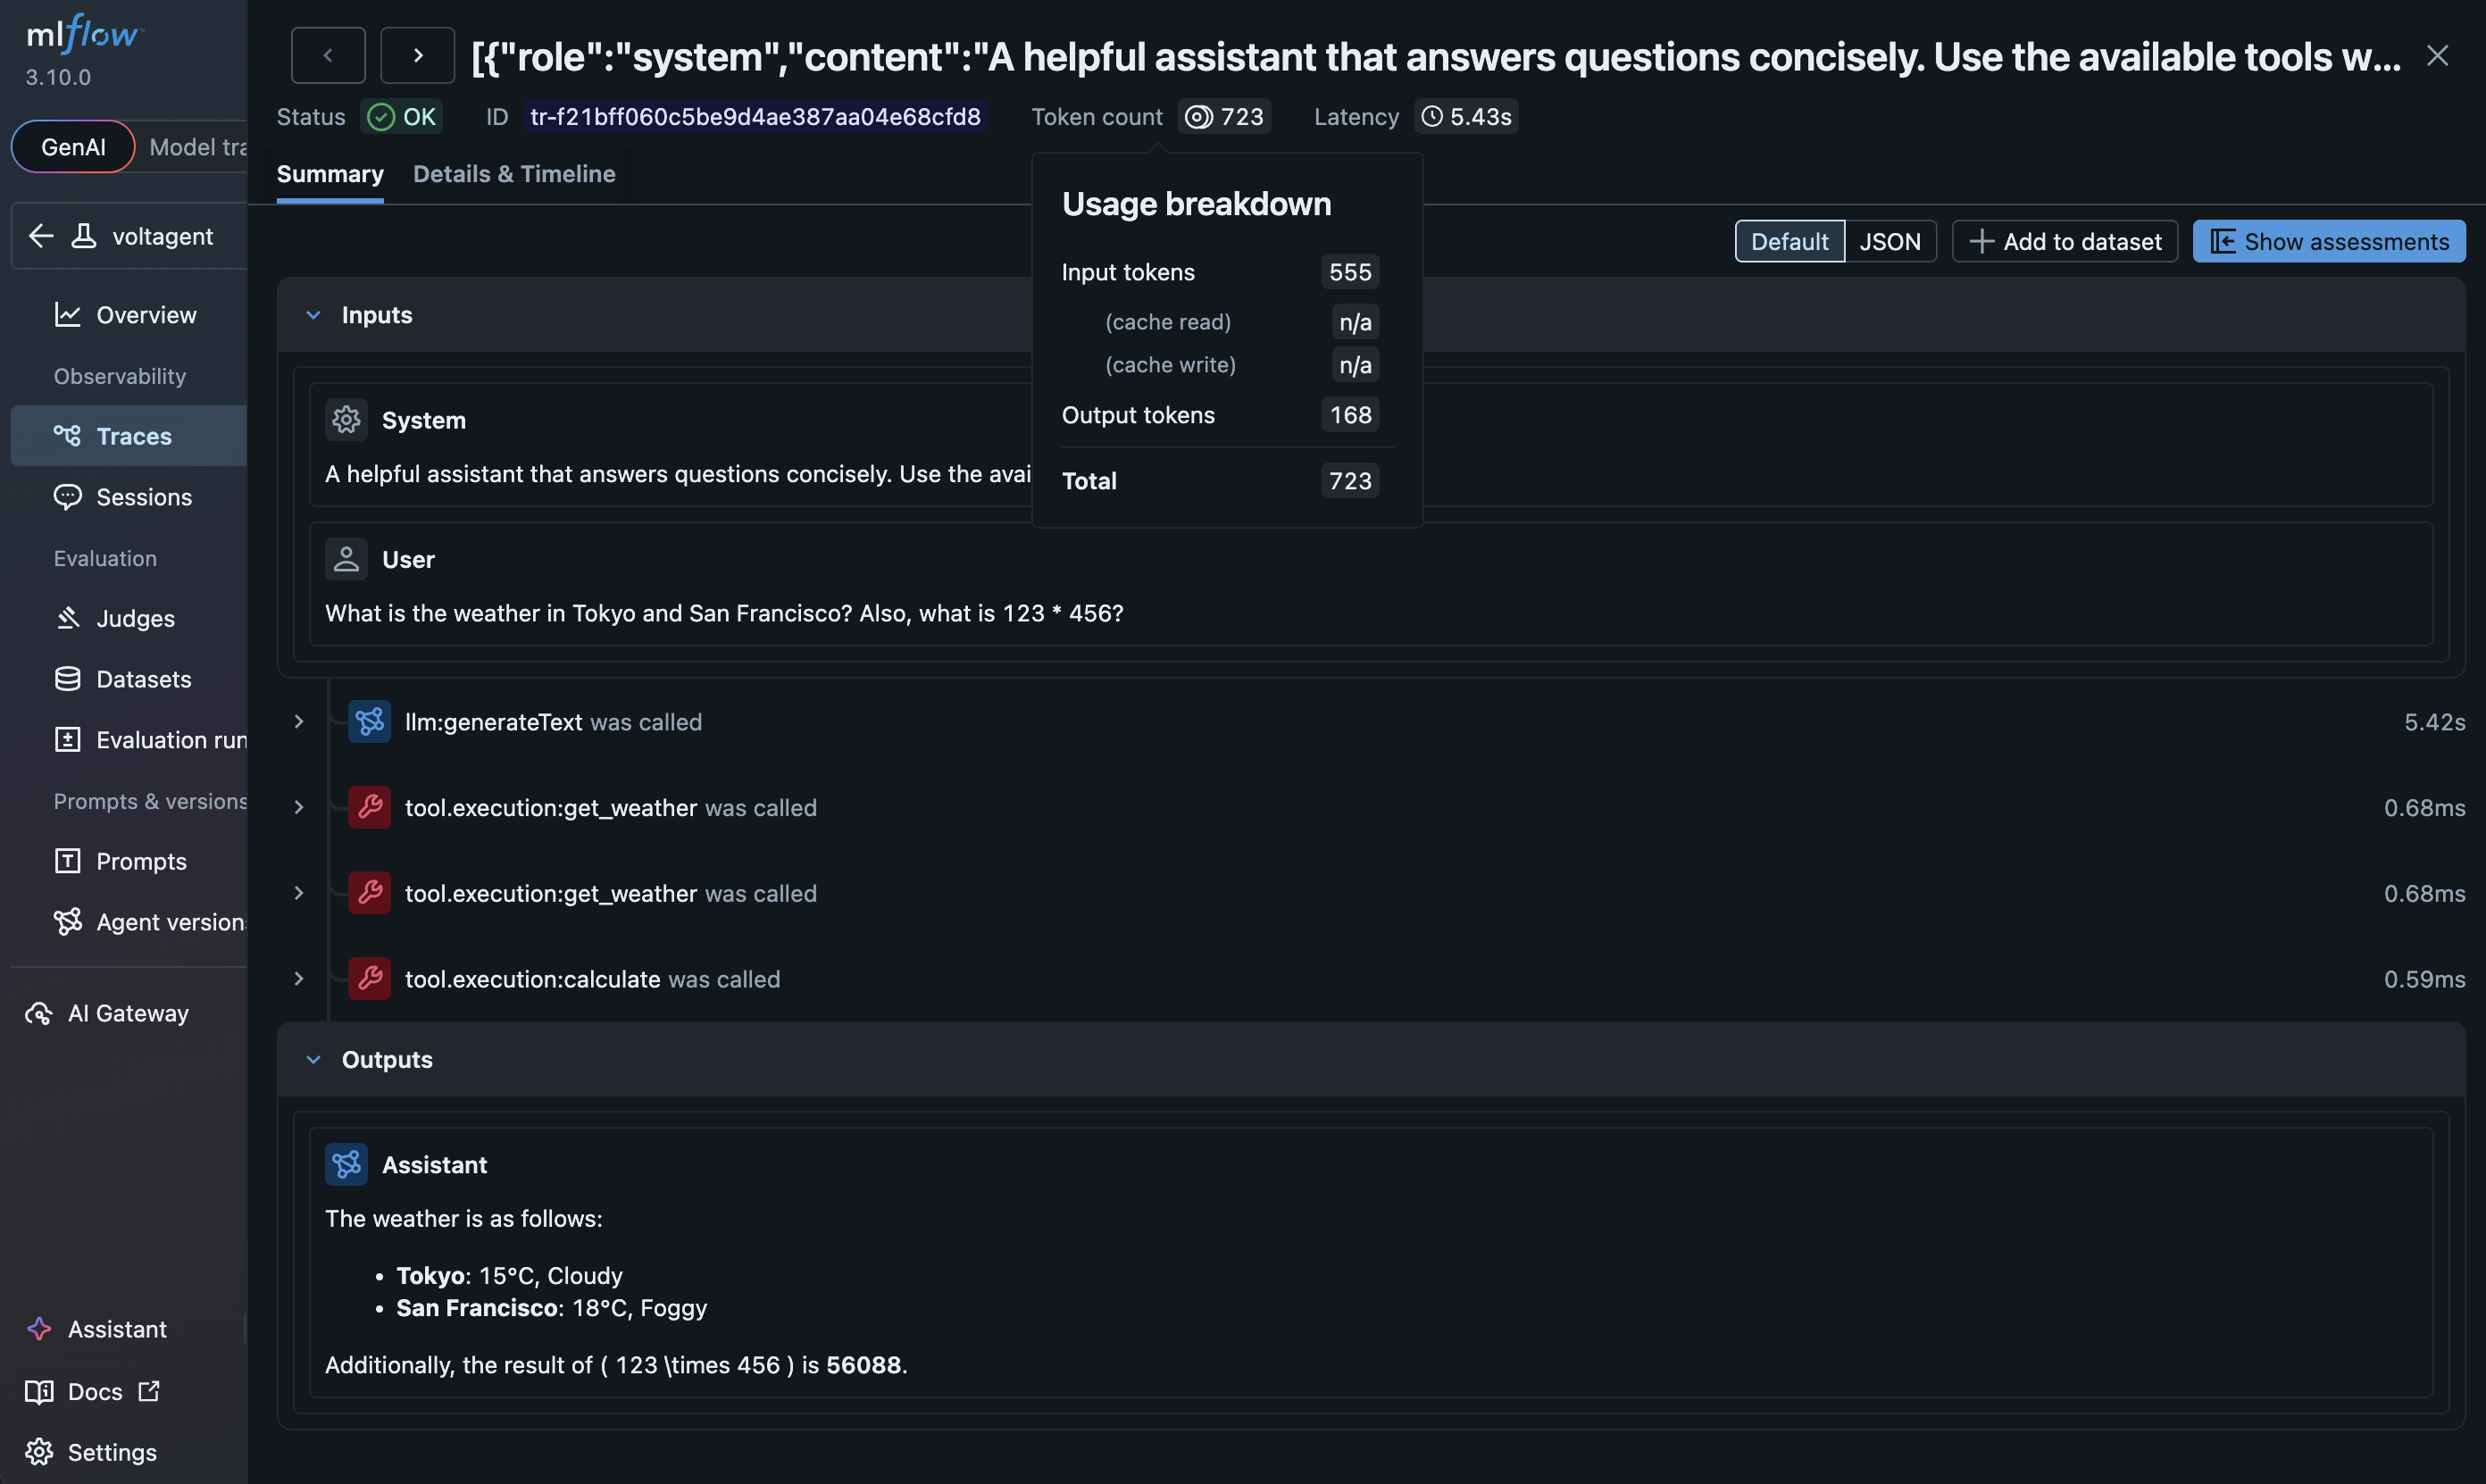Switch view to JSON mode
Viewport: 2486px width, 1484px height.
pos(1889,241)
